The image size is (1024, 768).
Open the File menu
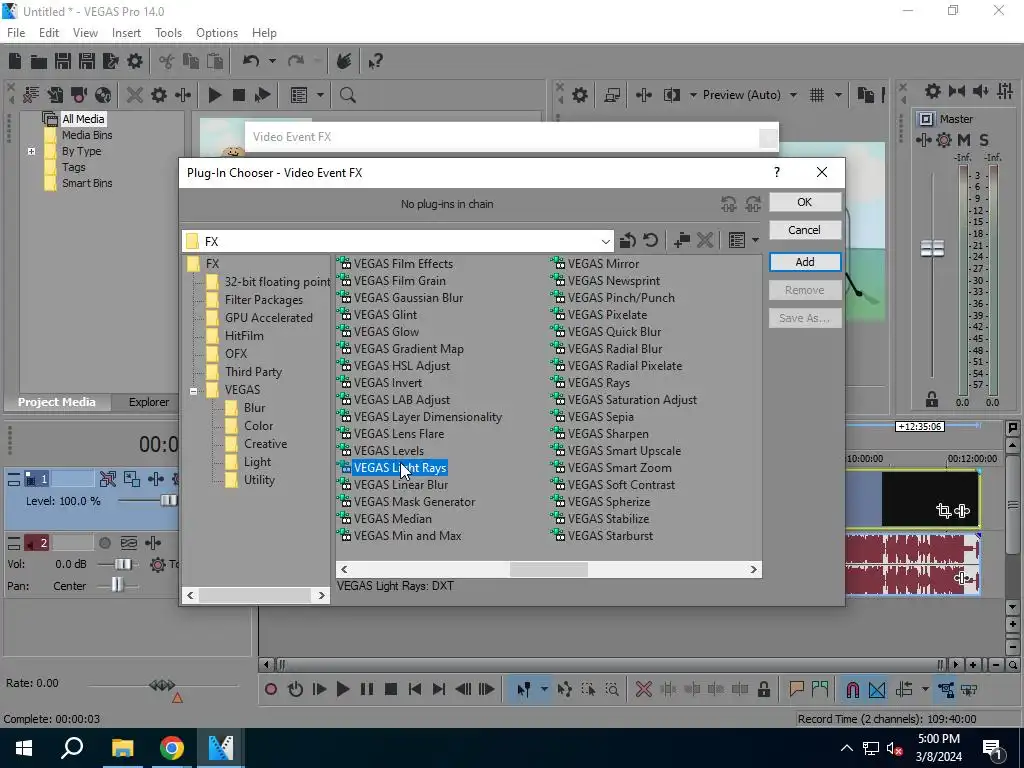[x=16, y=33]
